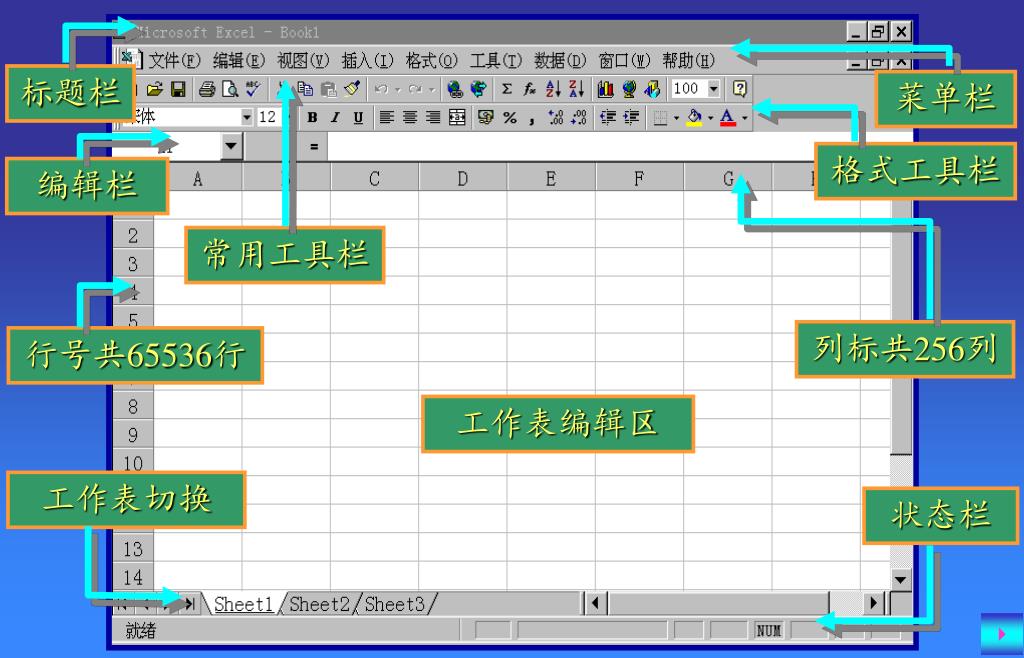Click the Borders icon

(x=660, y=118)
